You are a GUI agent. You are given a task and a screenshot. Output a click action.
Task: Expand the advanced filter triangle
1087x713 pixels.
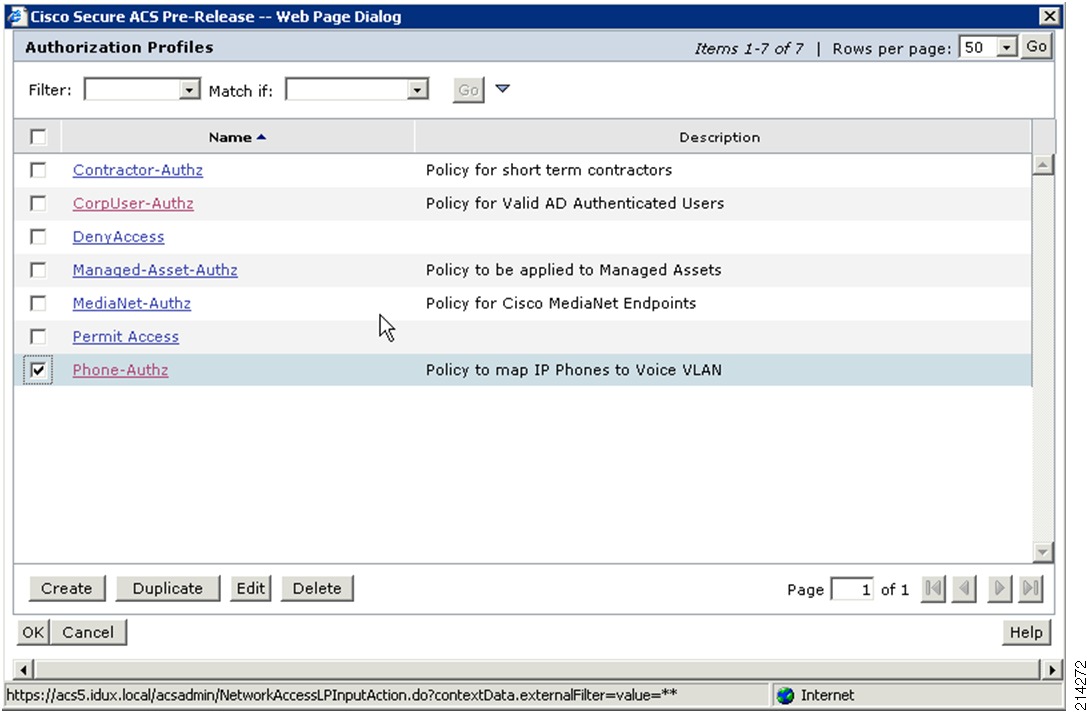503,89
